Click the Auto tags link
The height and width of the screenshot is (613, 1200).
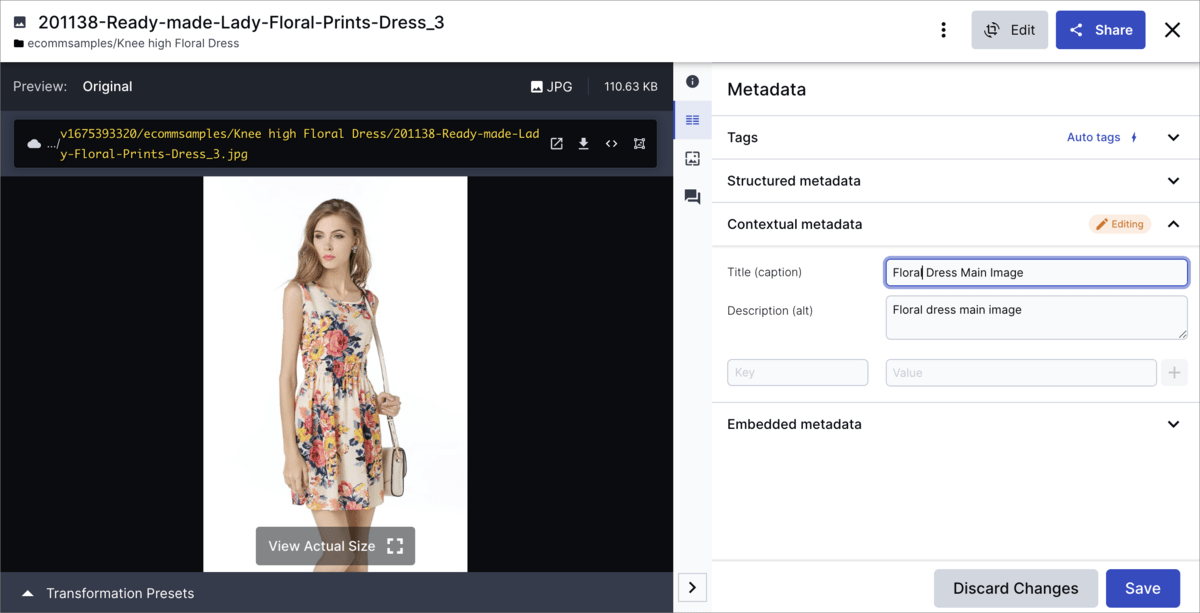point(1102,137)
